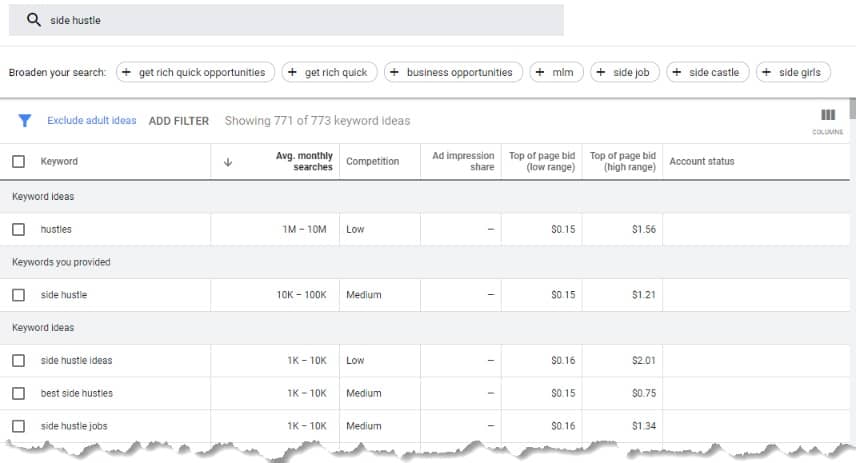Check the box for 'side hustle' keyword

click(x=19, y=295)
